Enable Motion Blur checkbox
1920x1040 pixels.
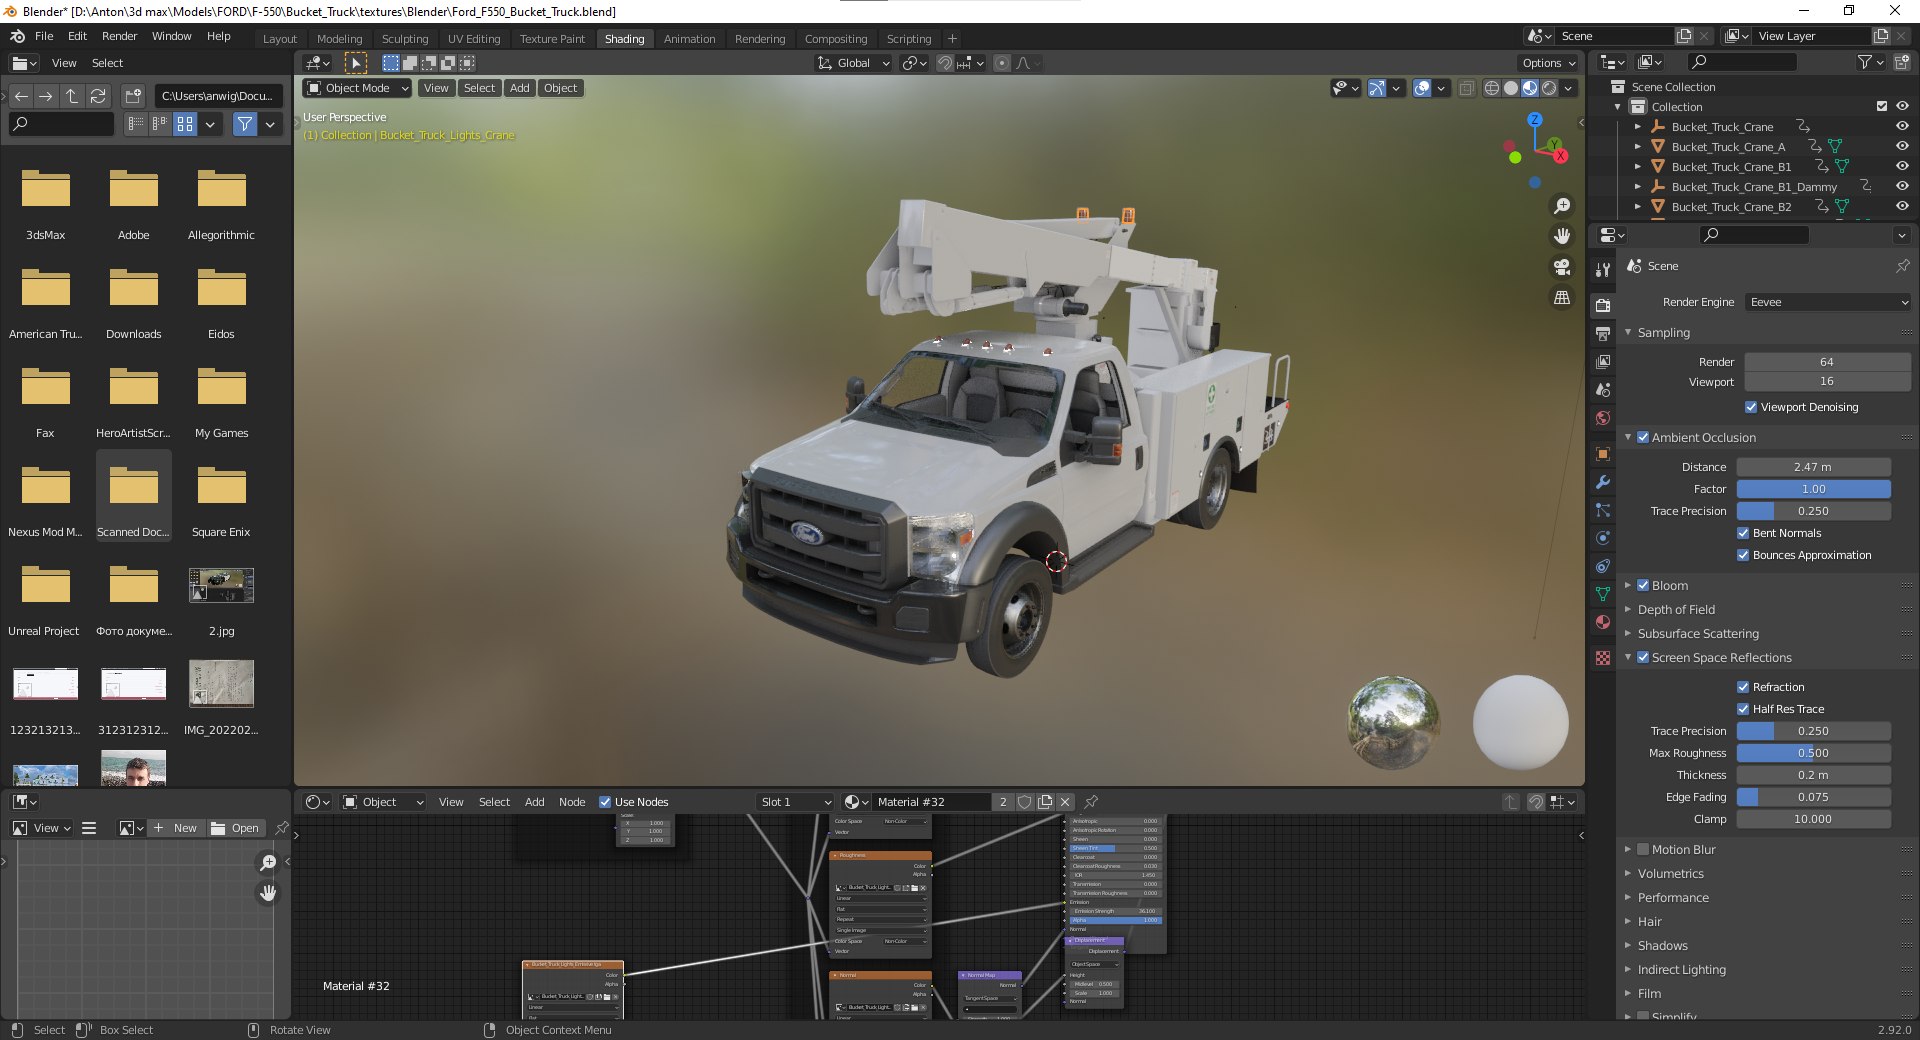pyautogui.click(x=1643, y=849)
